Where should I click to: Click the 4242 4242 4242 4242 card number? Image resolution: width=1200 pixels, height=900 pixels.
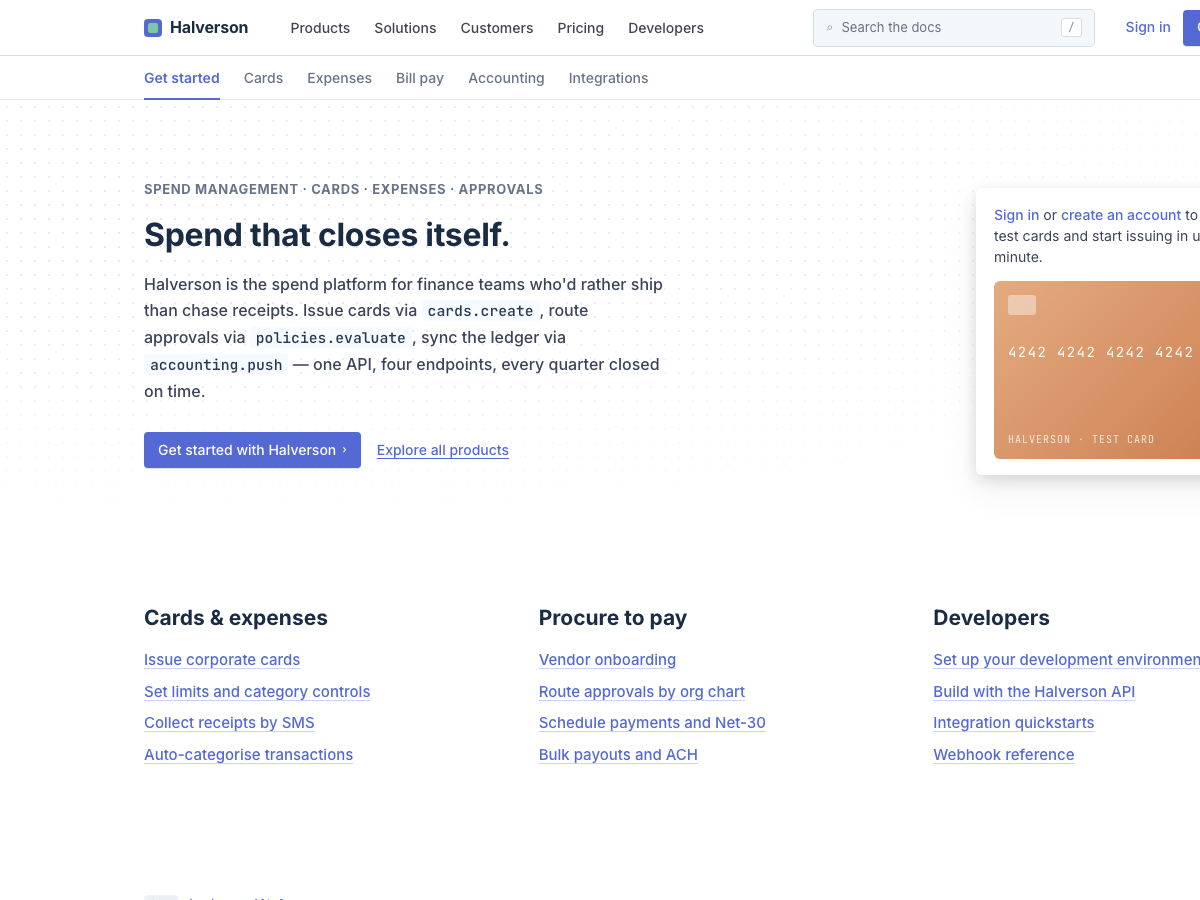coord(1101,352)
